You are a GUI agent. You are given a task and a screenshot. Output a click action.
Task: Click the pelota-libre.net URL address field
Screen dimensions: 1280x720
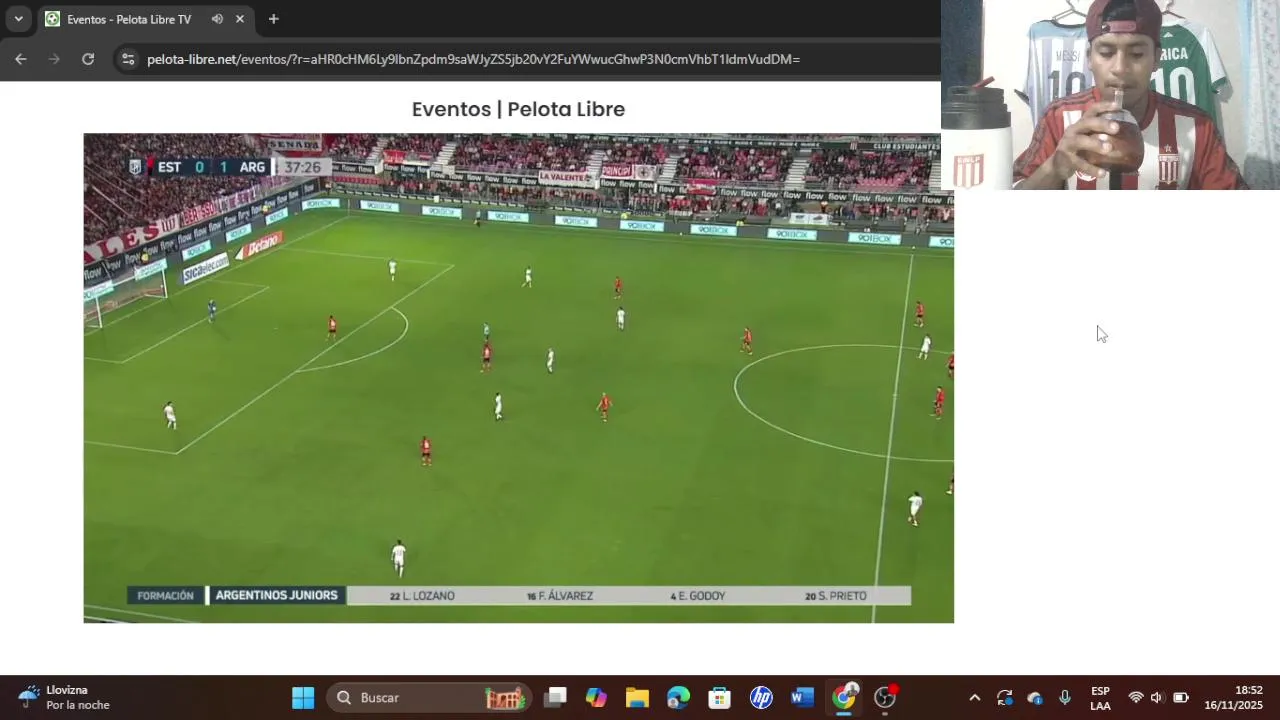coord(473,59)
